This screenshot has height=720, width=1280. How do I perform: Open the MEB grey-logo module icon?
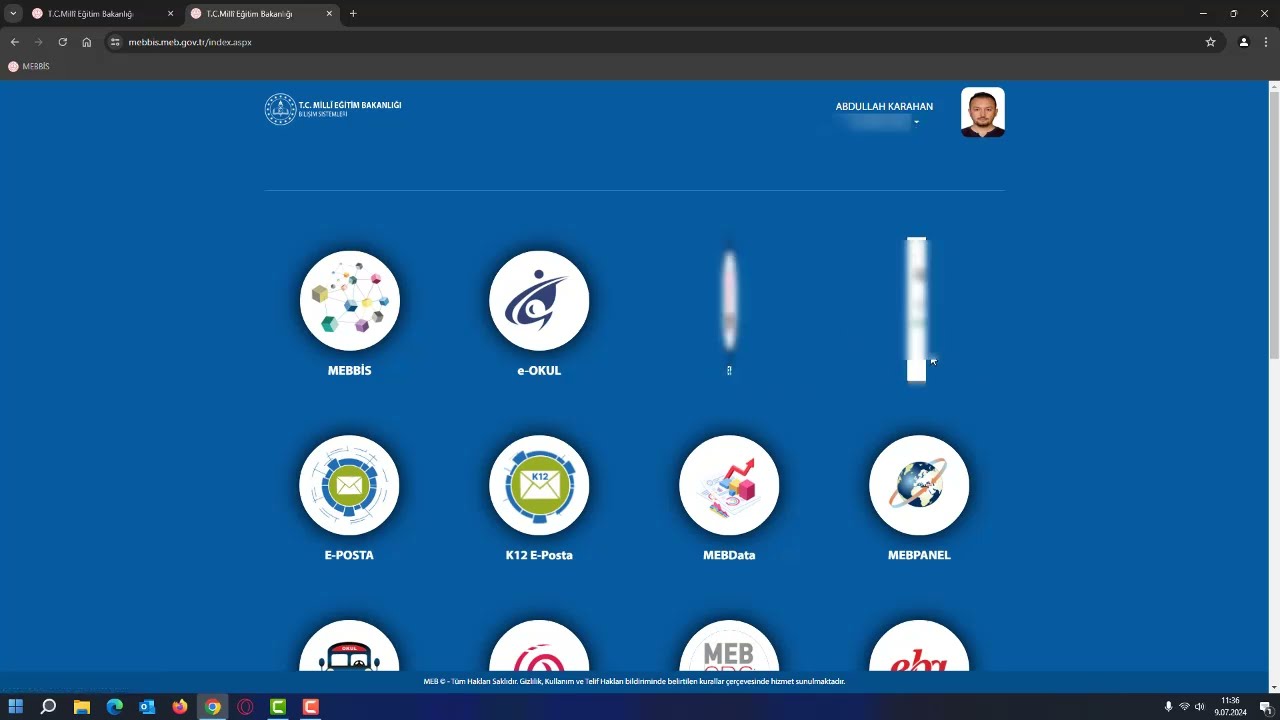(729, 646)
